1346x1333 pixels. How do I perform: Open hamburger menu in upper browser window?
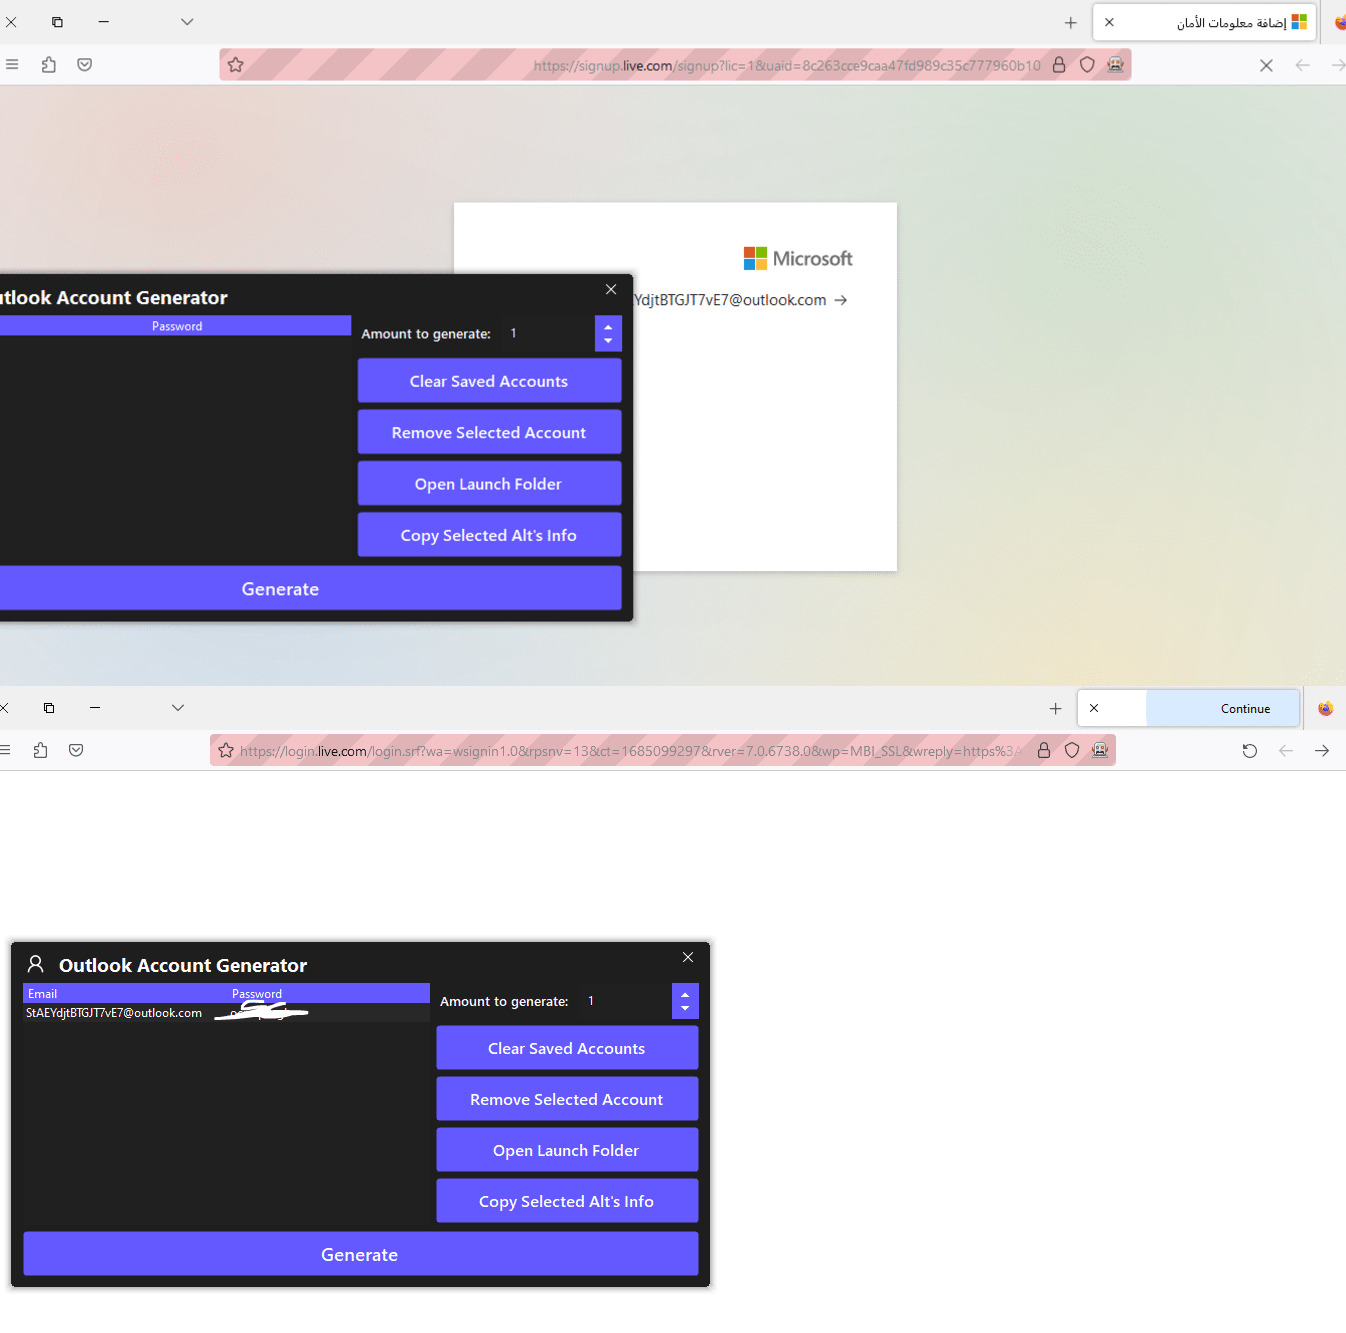[12, 64]
